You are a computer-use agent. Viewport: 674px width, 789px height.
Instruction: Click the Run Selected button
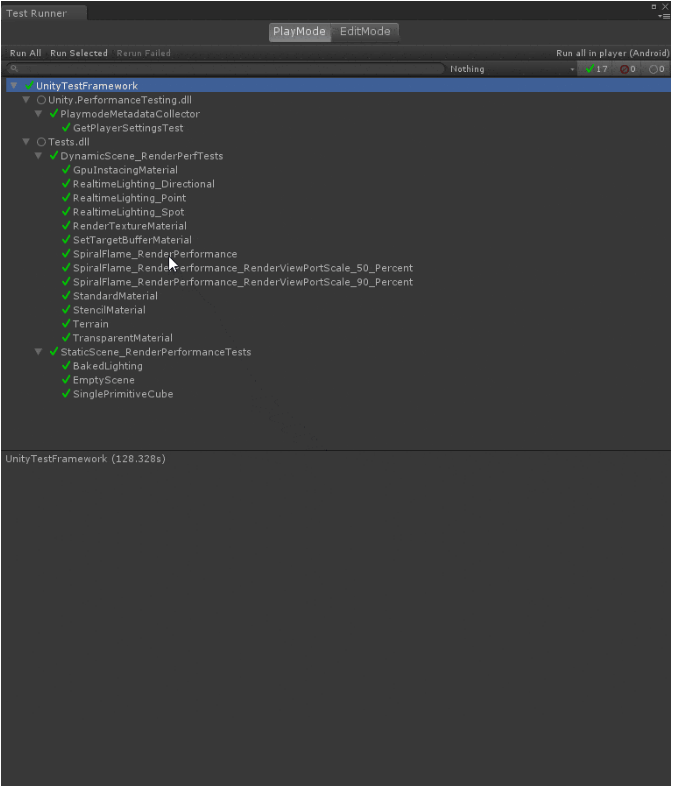[79, 53]
